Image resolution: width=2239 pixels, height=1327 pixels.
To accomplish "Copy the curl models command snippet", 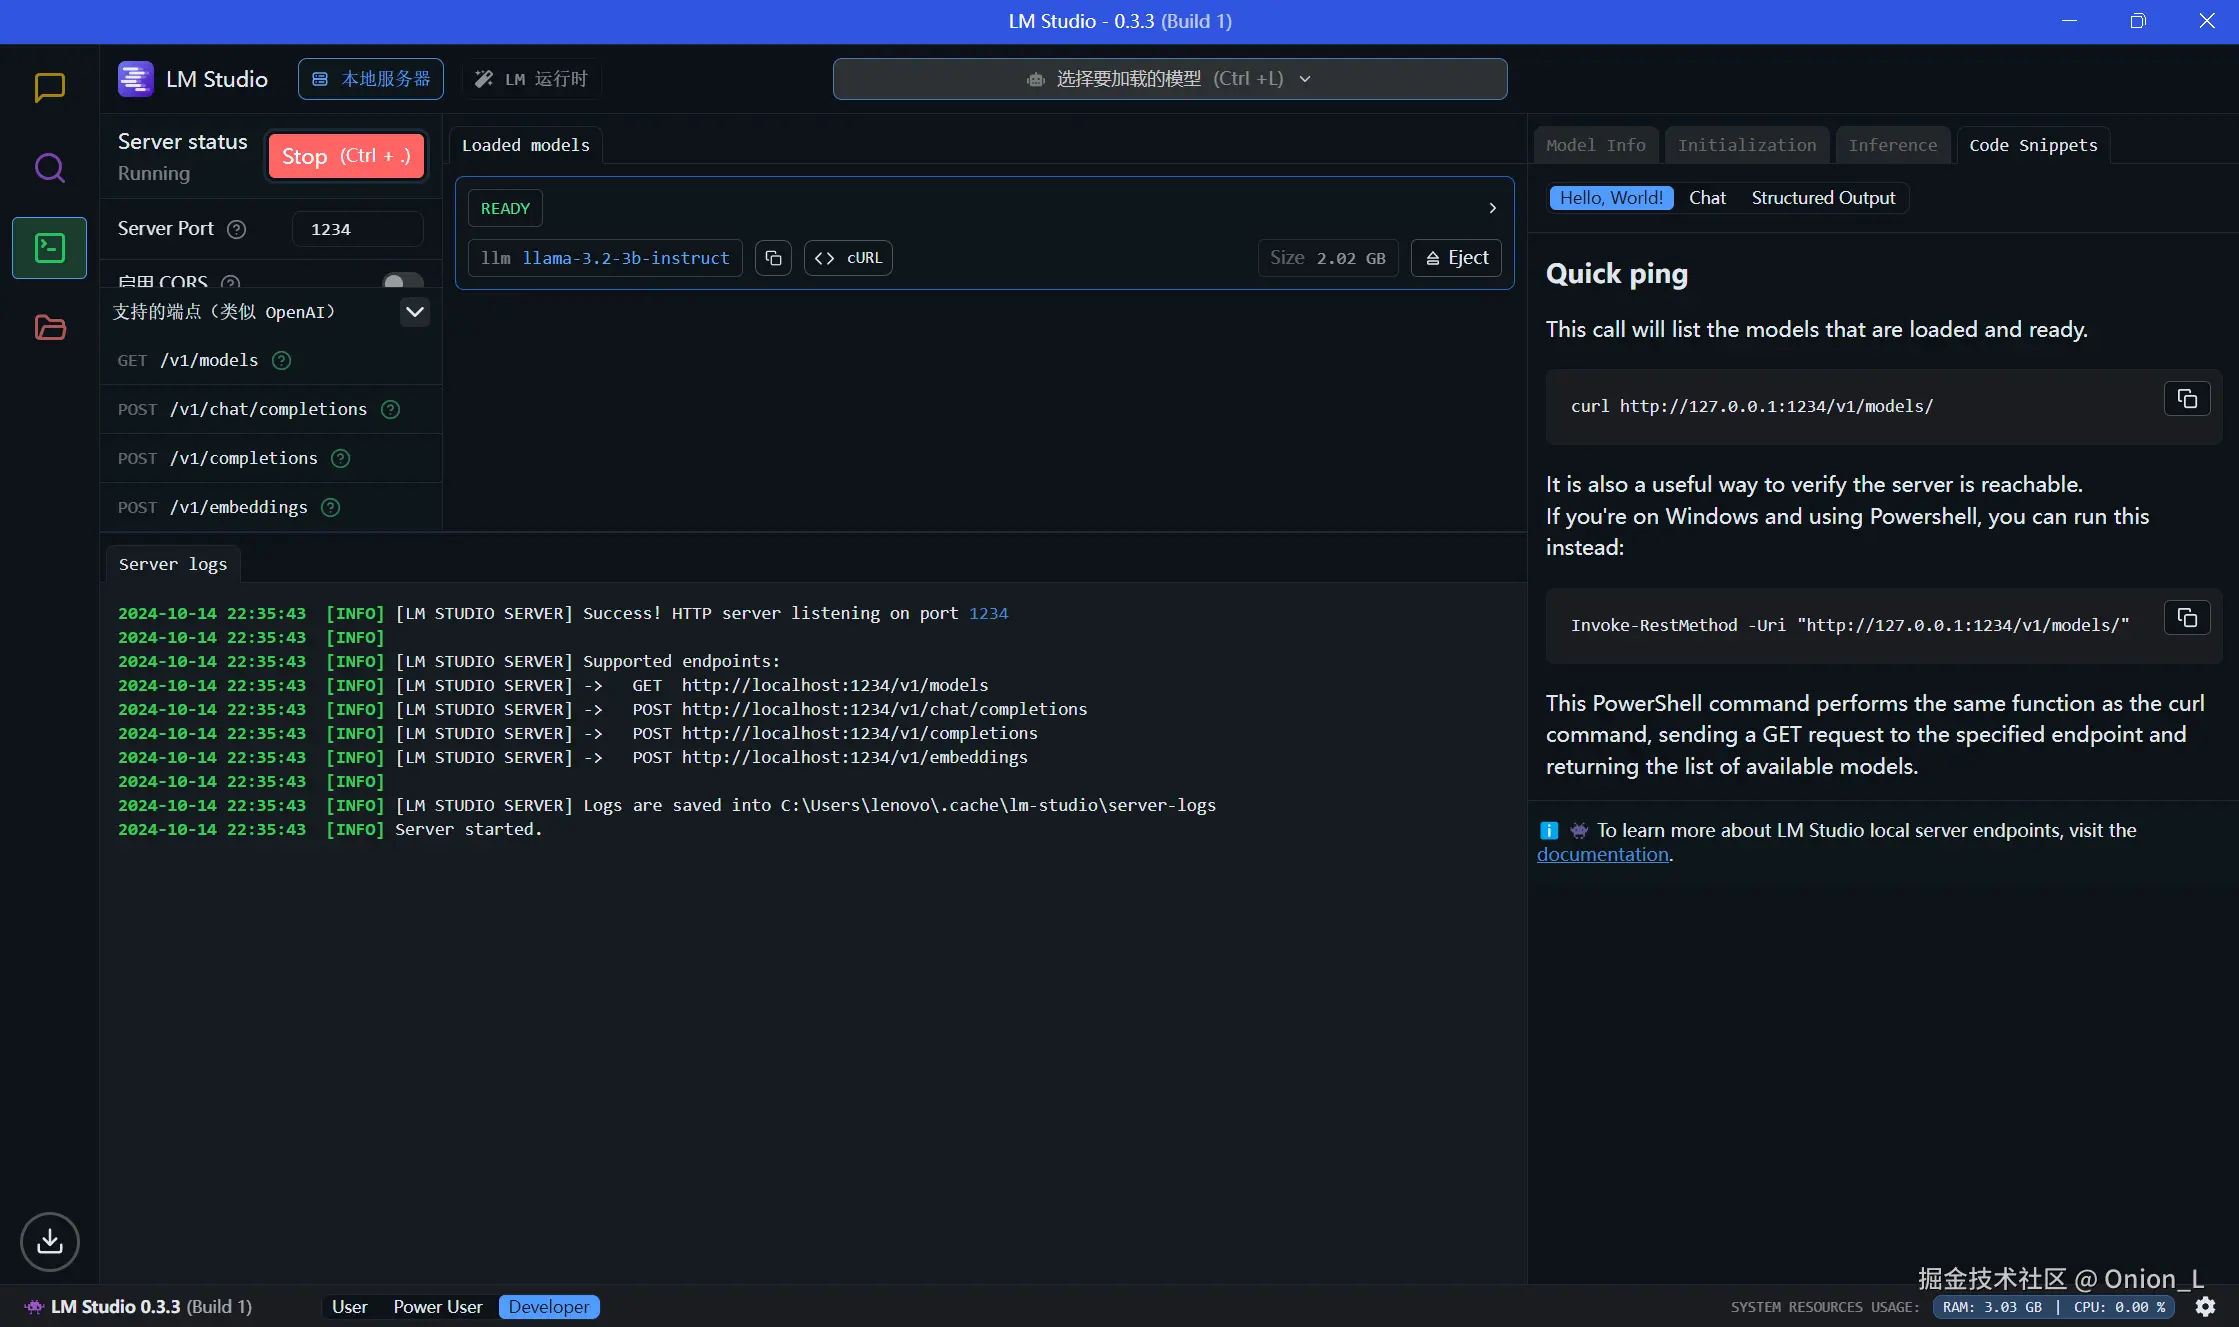I will 2186,399.
